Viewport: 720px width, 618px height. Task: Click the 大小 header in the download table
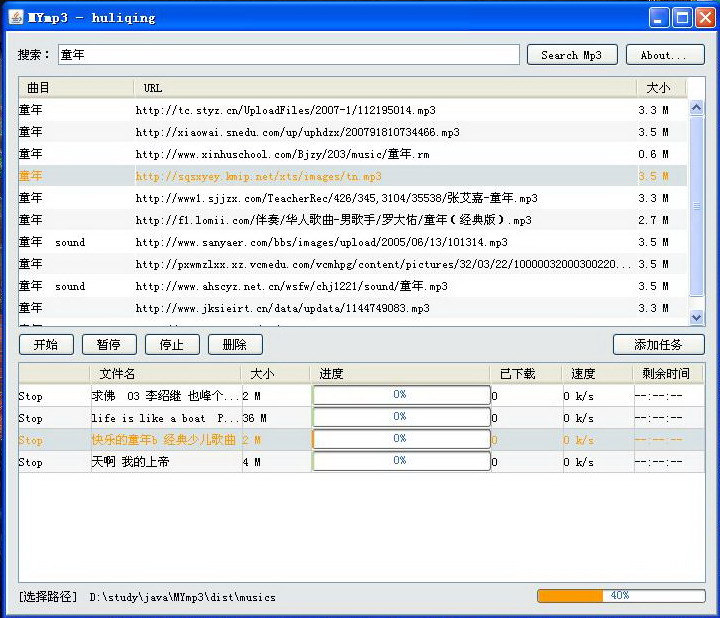click(276, 374)
